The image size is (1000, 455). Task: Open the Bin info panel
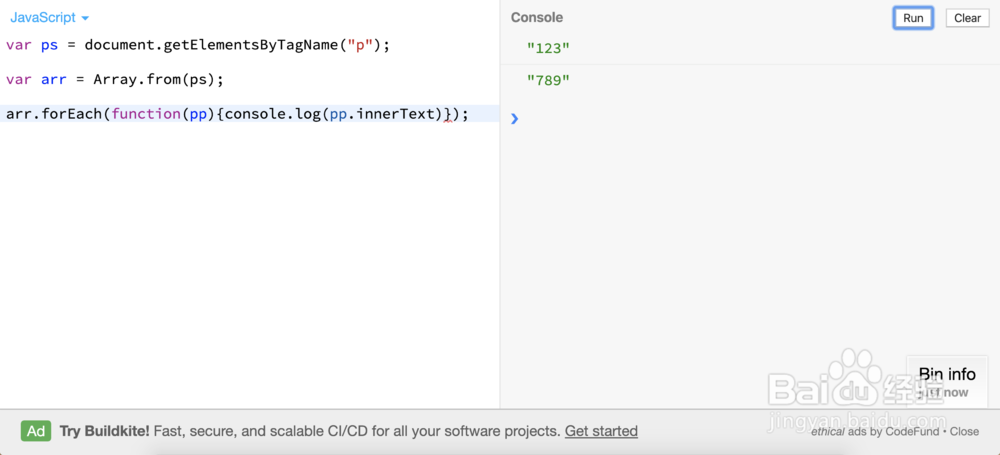tap(946, 375)
